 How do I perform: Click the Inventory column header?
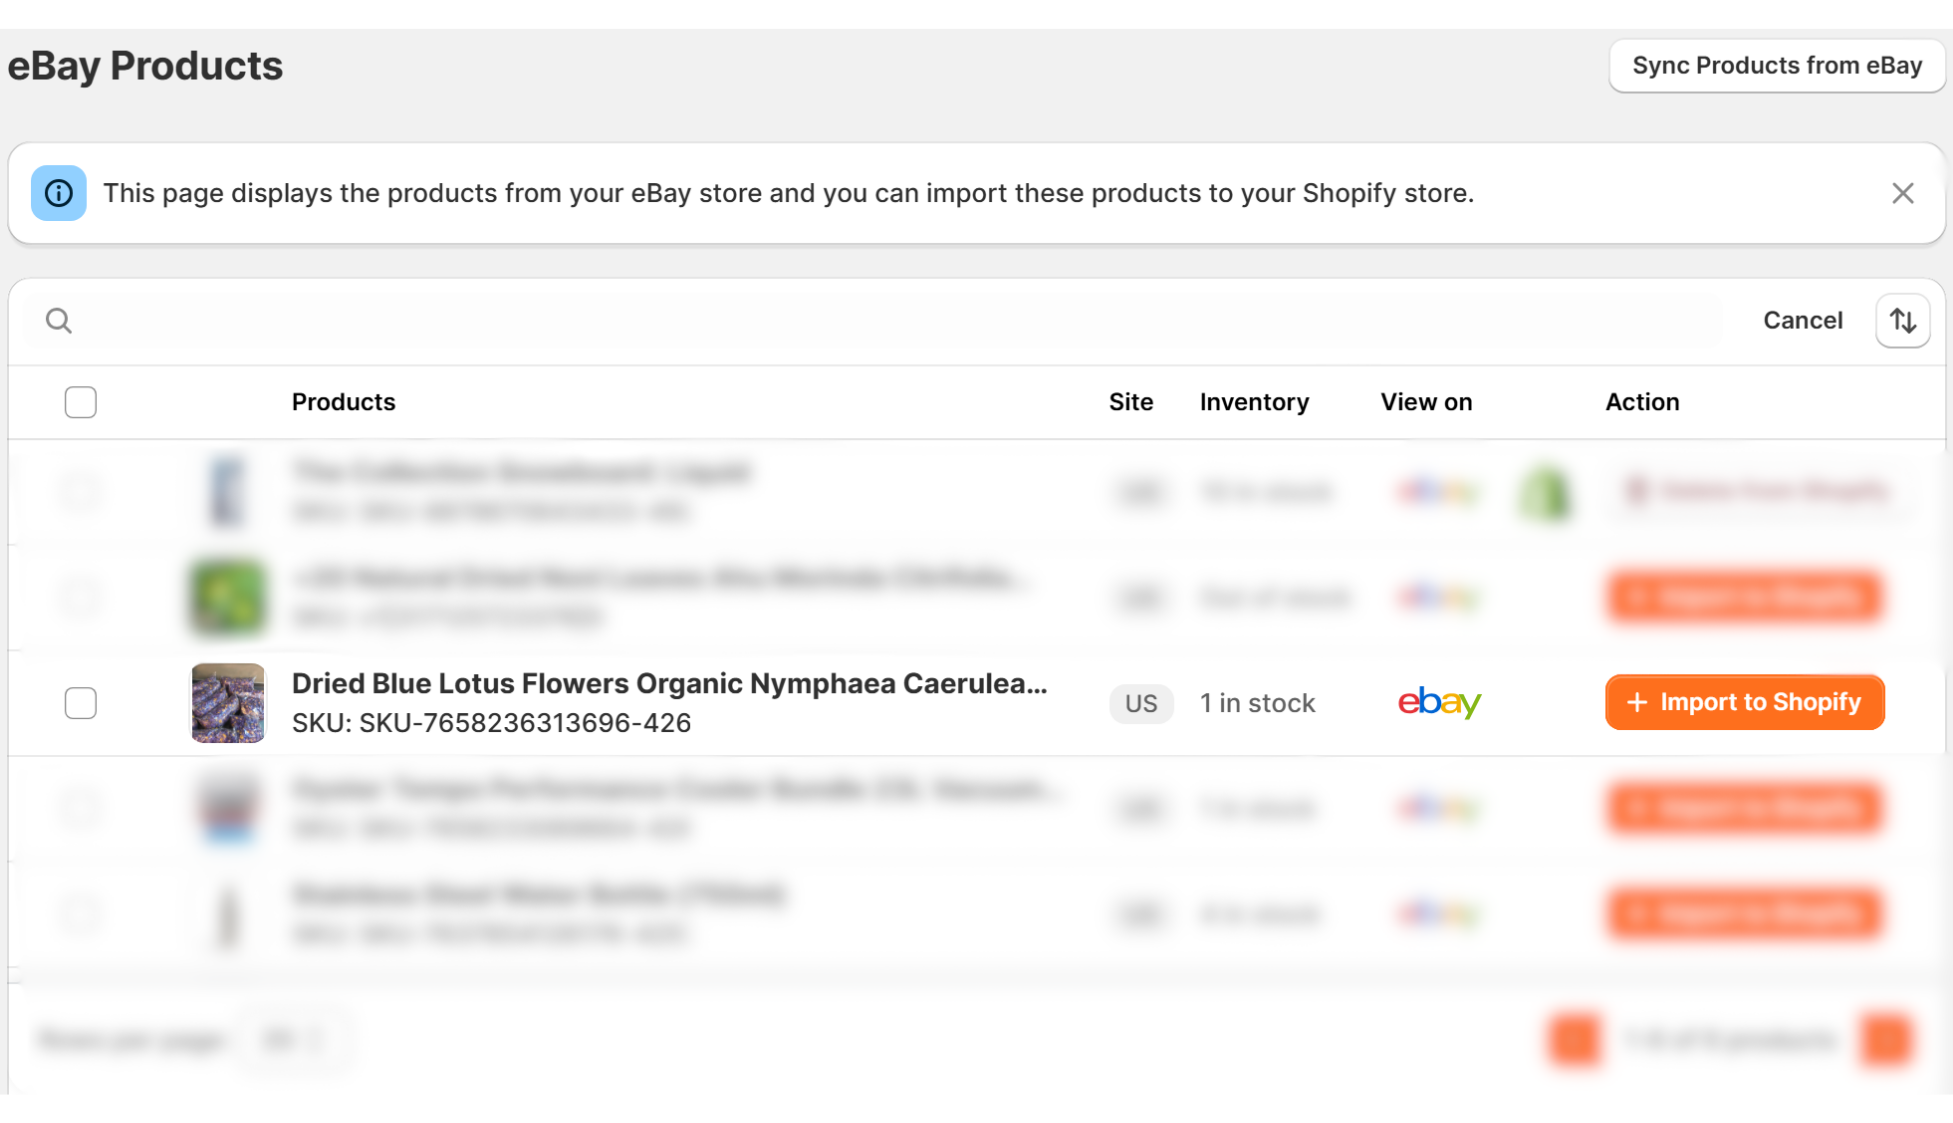click(x=1254, y=402)
